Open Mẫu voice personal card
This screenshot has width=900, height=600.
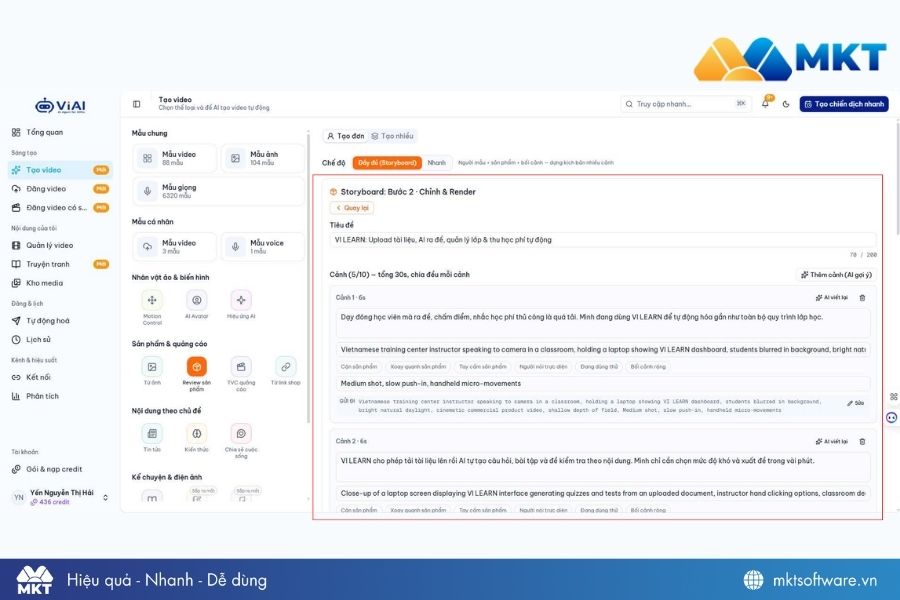(x=262, y=247)
